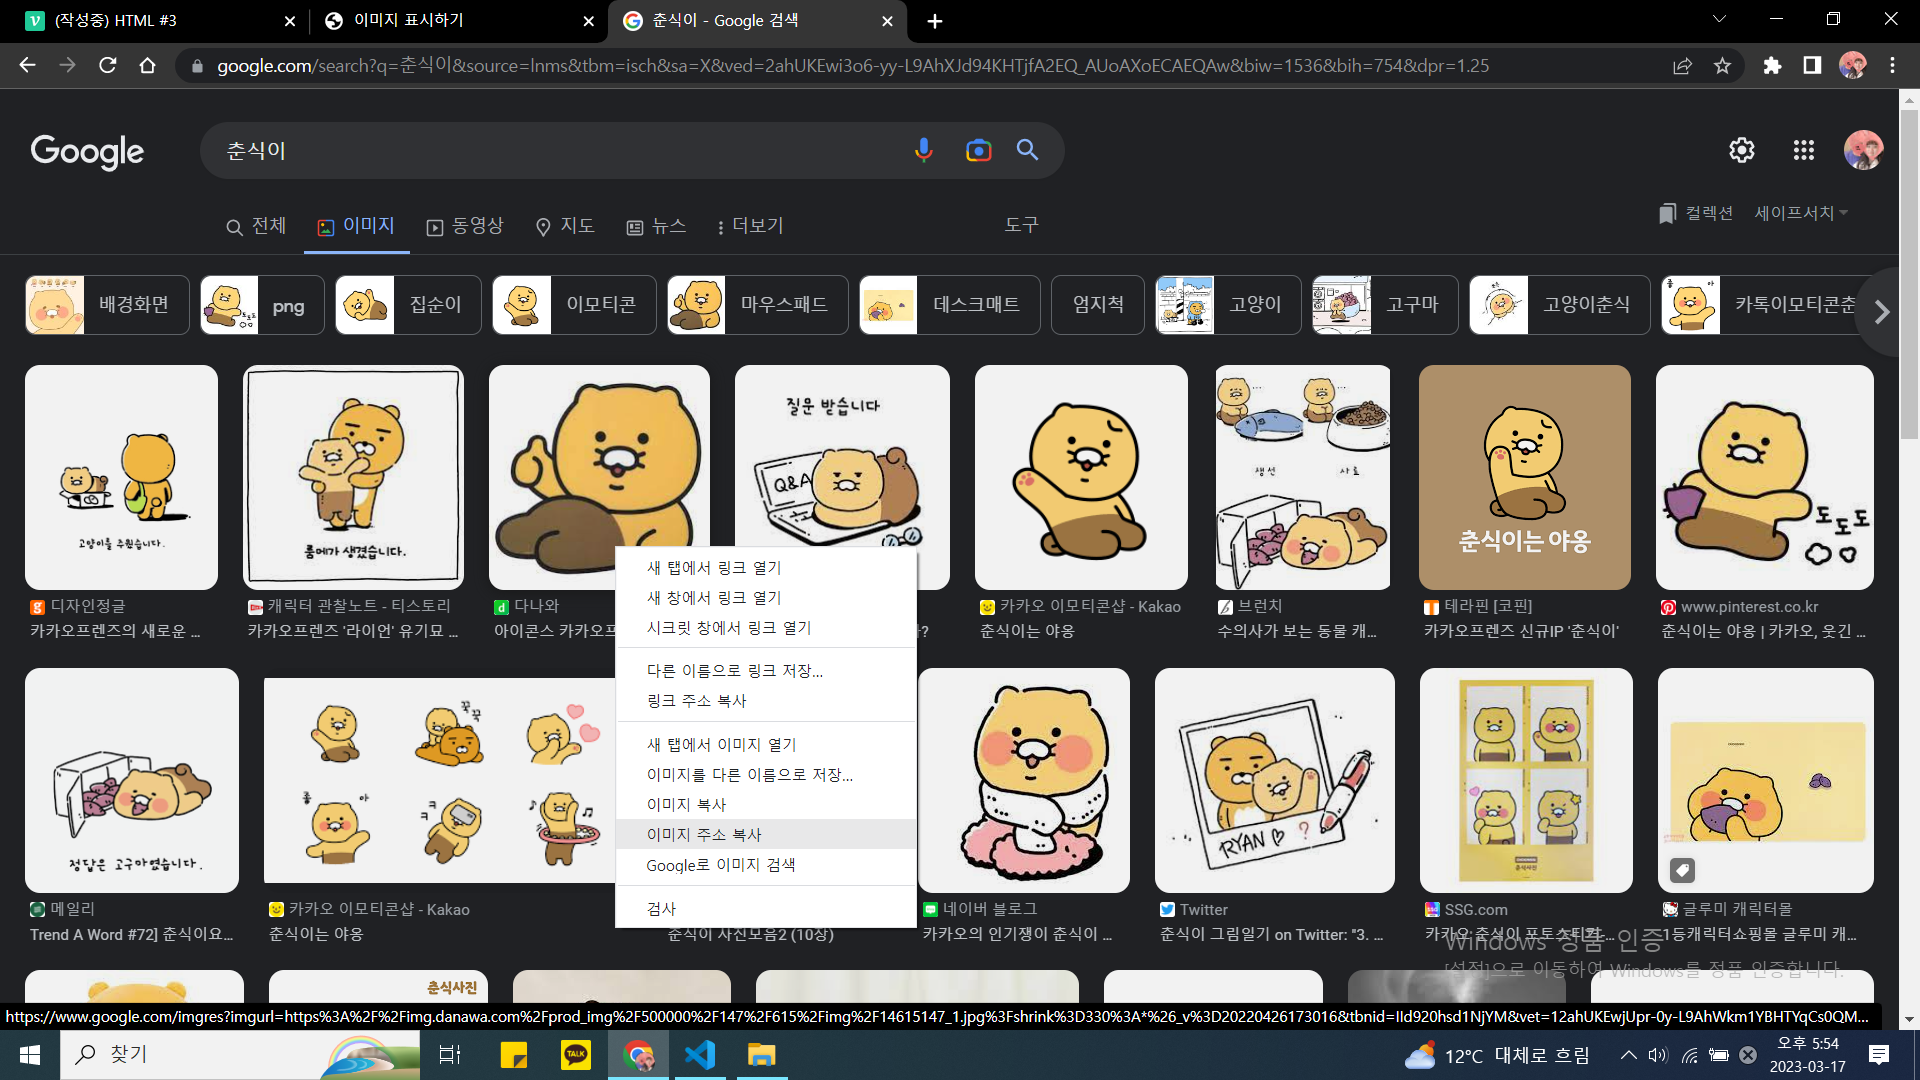Choose 새 탭에서 이미지 열기
The height and width of the screenshot is (1080, 1920).
pos(721,744)
